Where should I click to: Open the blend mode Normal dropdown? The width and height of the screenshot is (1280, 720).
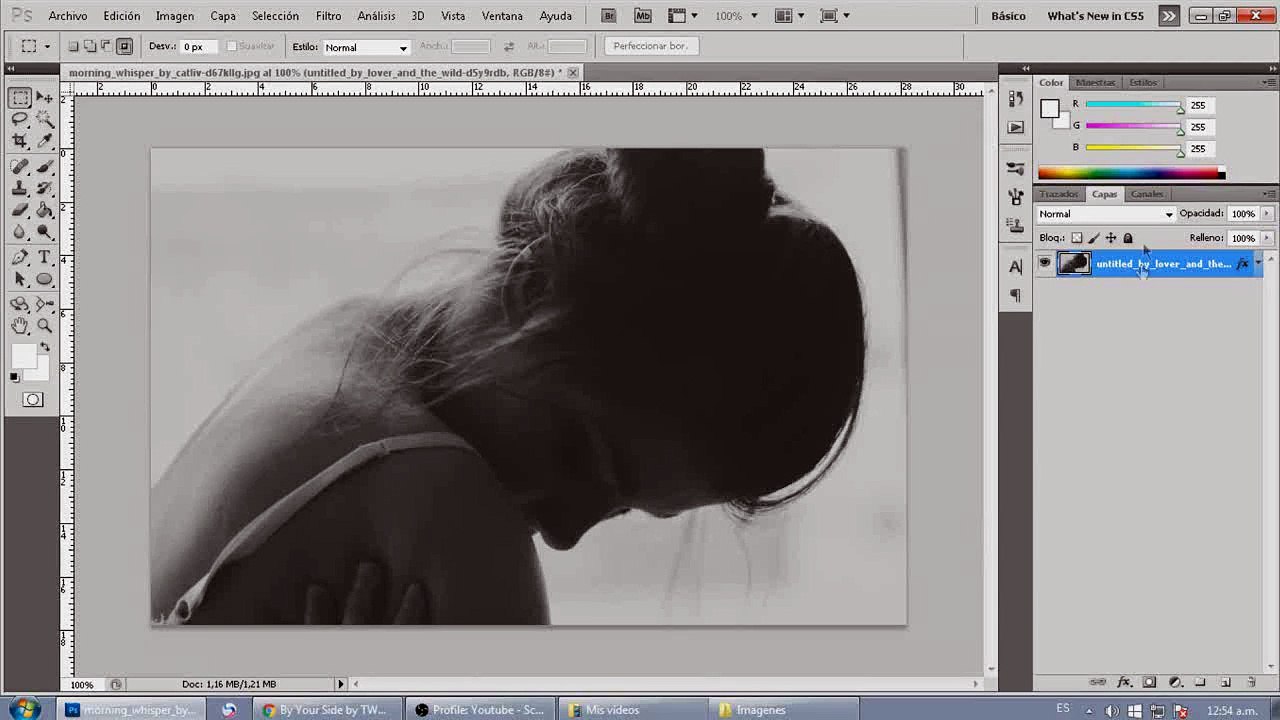1106,214
